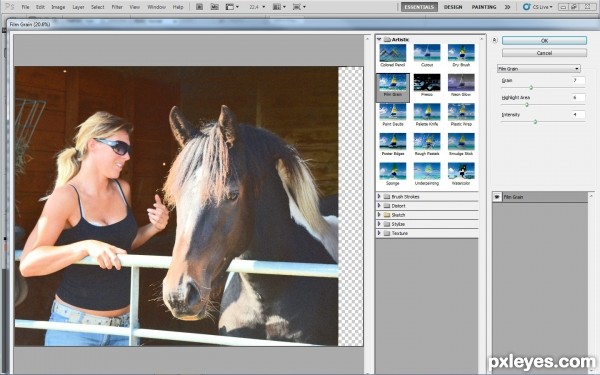Select the Colored Pencil filter thumbnail
600x375 pixels.
[393, 53]
